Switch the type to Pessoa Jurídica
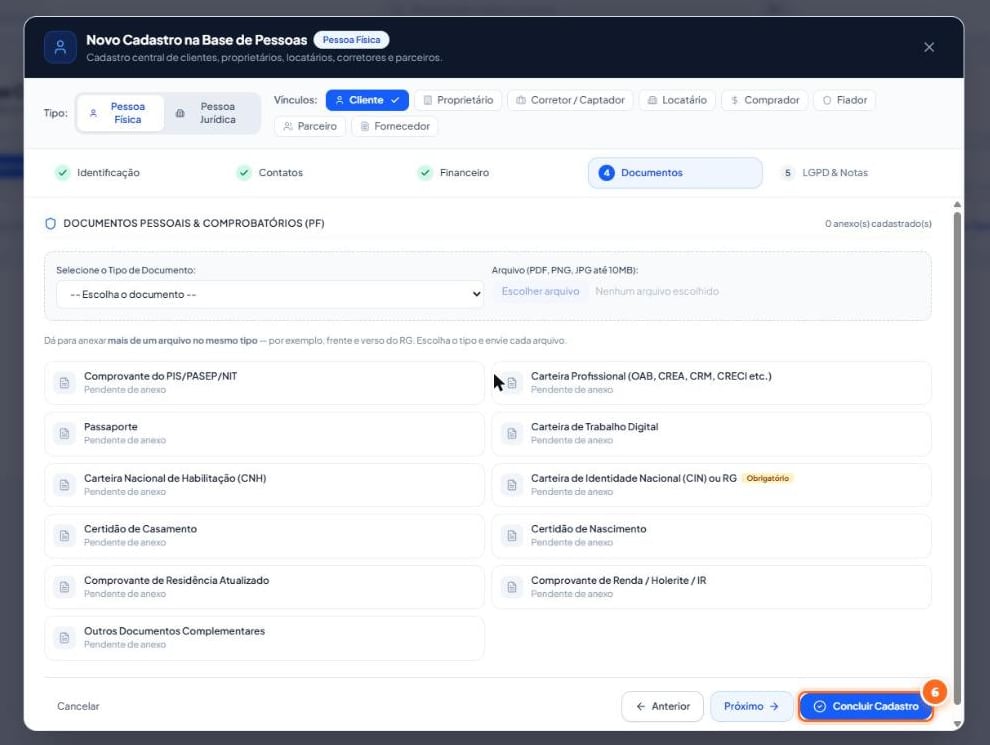Image resolution: width=990 pixels, height=745 pixels. pyautogui.click(x=212, y=113)
